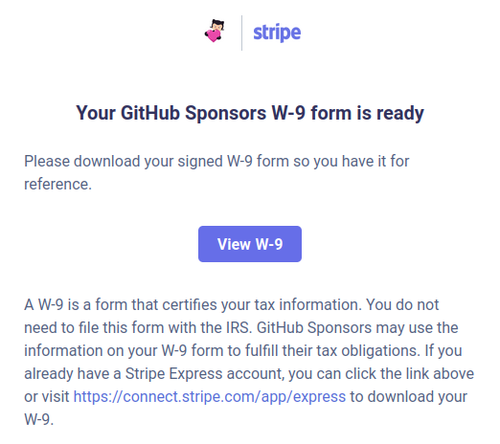This screenshot has height=444, width=500.
Task: Click "to download your" text after the URL
Action: click(x=409, y=397)
